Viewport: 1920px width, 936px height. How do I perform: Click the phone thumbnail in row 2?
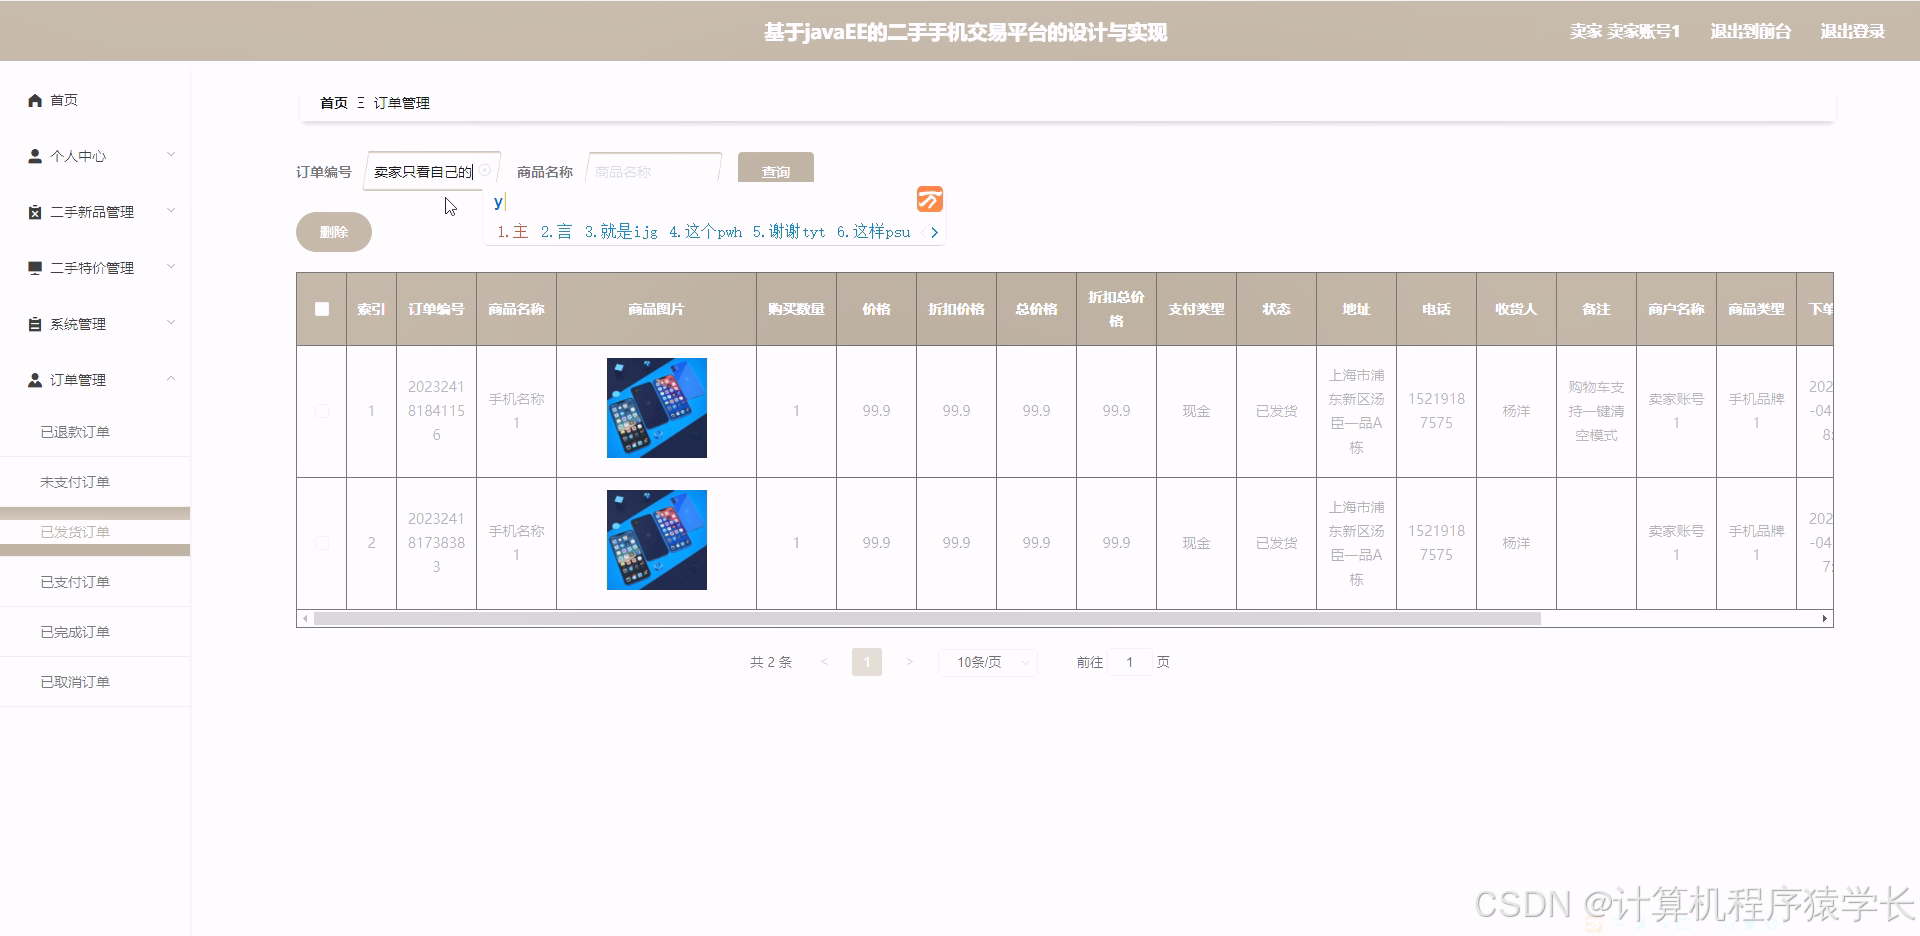[x=657, y=540]
